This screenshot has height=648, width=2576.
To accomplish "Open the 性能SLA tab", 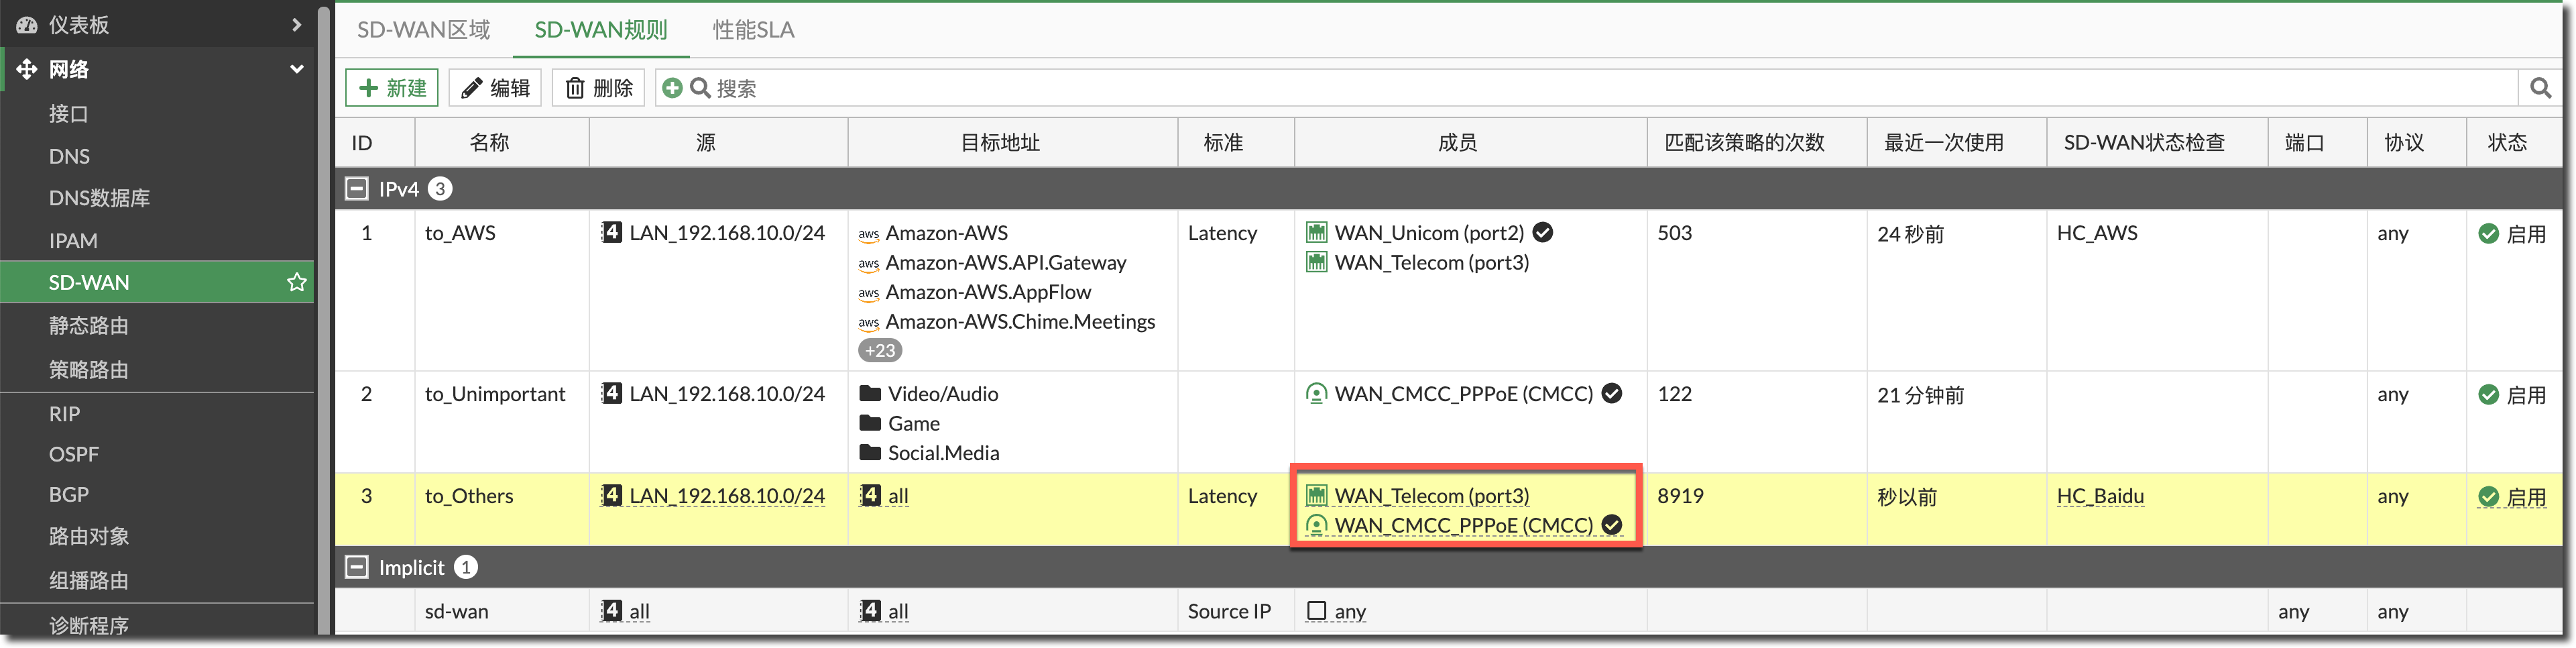I will (x=753, y=30).
